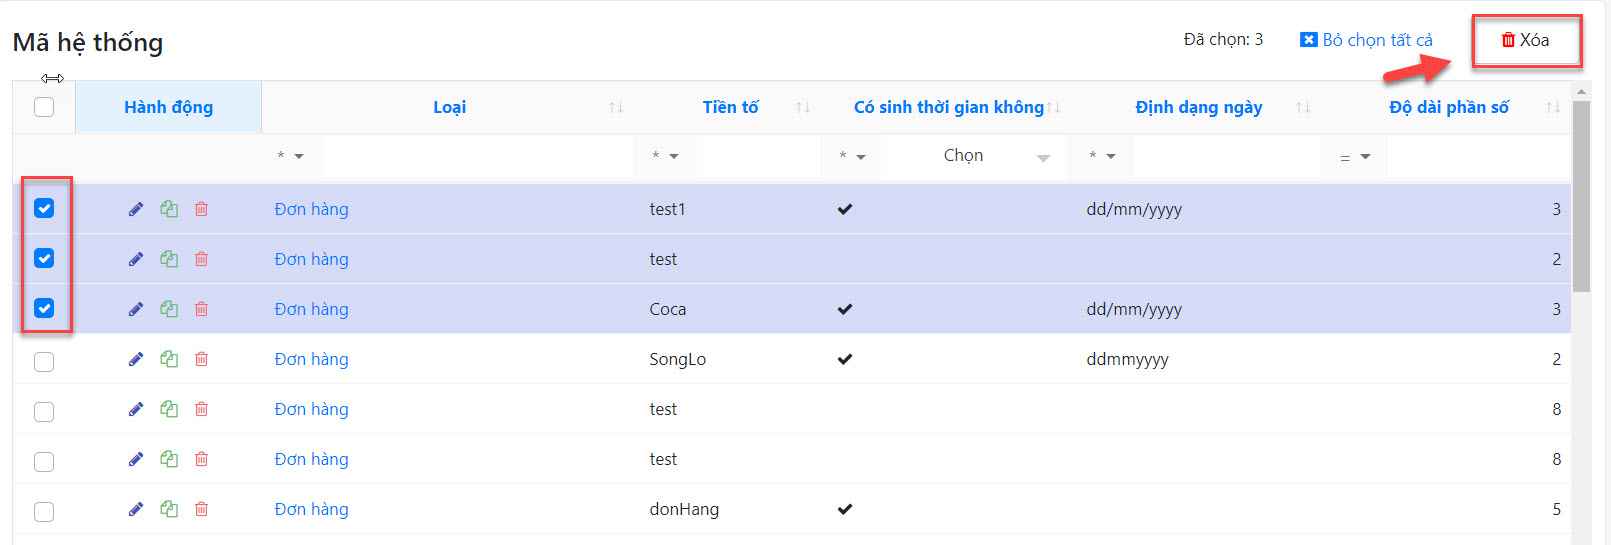Click sort arrows for Tiền tố column
Viewport: 1611px width, 545px height.
tap(802, 107)
